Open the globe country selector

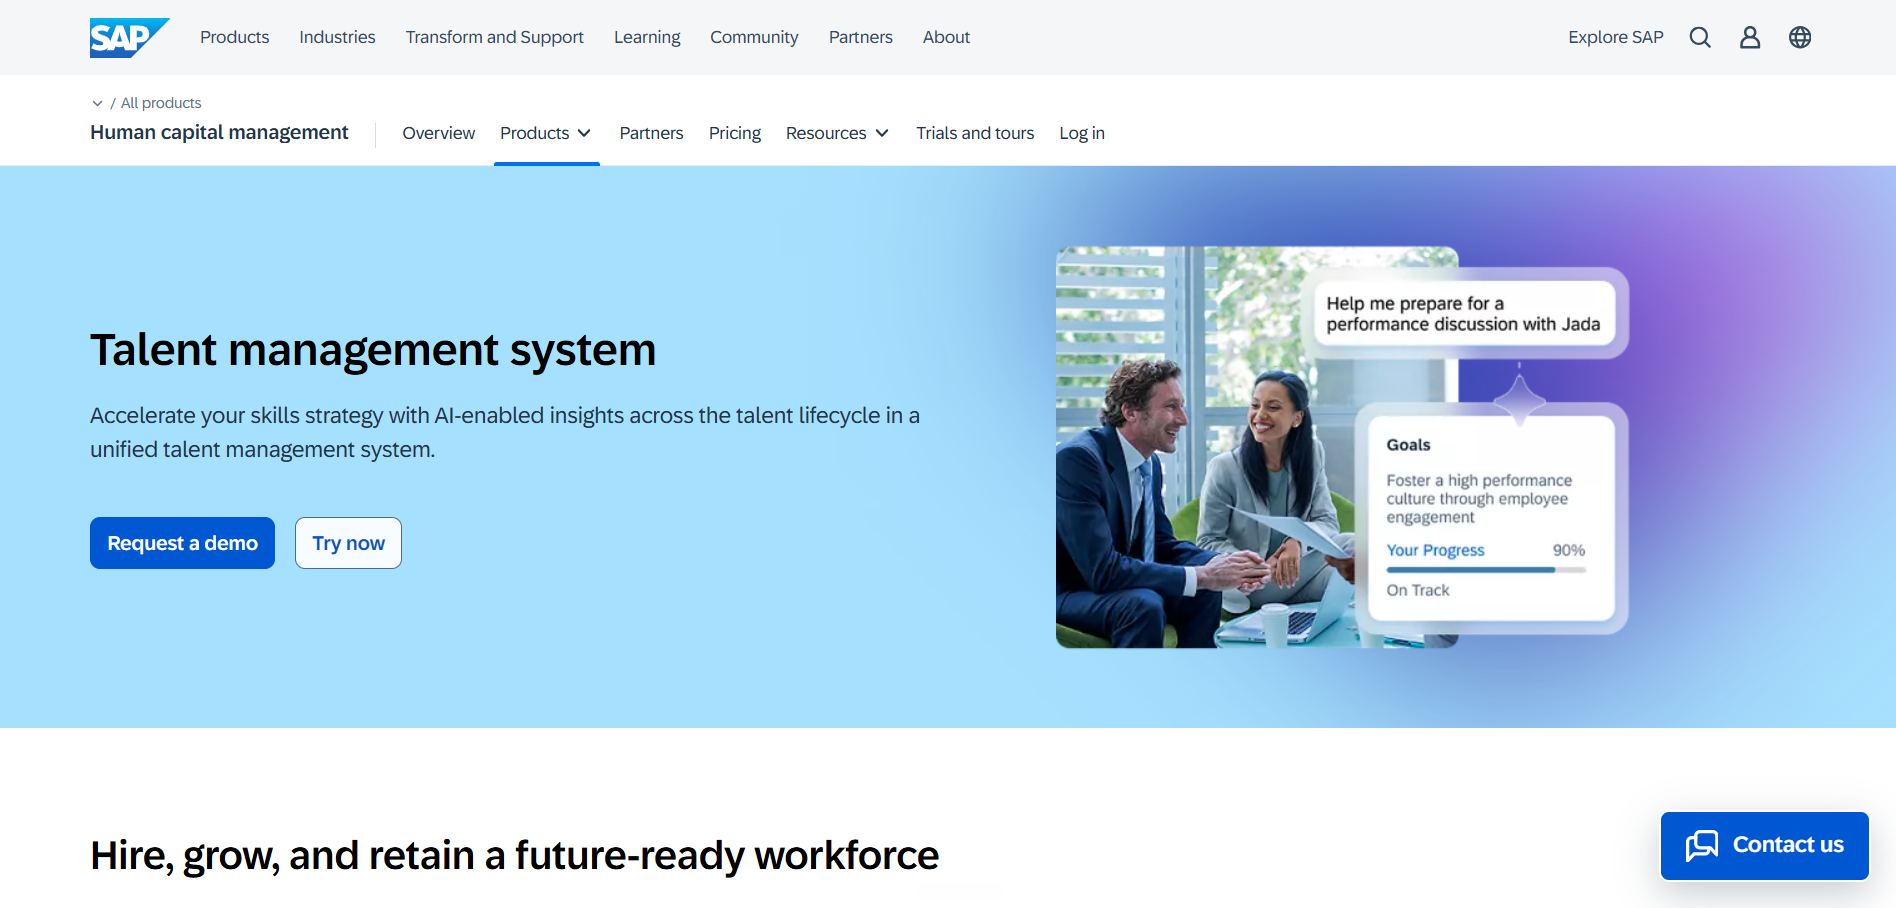pyautogui.click(x=1800, y=37)
